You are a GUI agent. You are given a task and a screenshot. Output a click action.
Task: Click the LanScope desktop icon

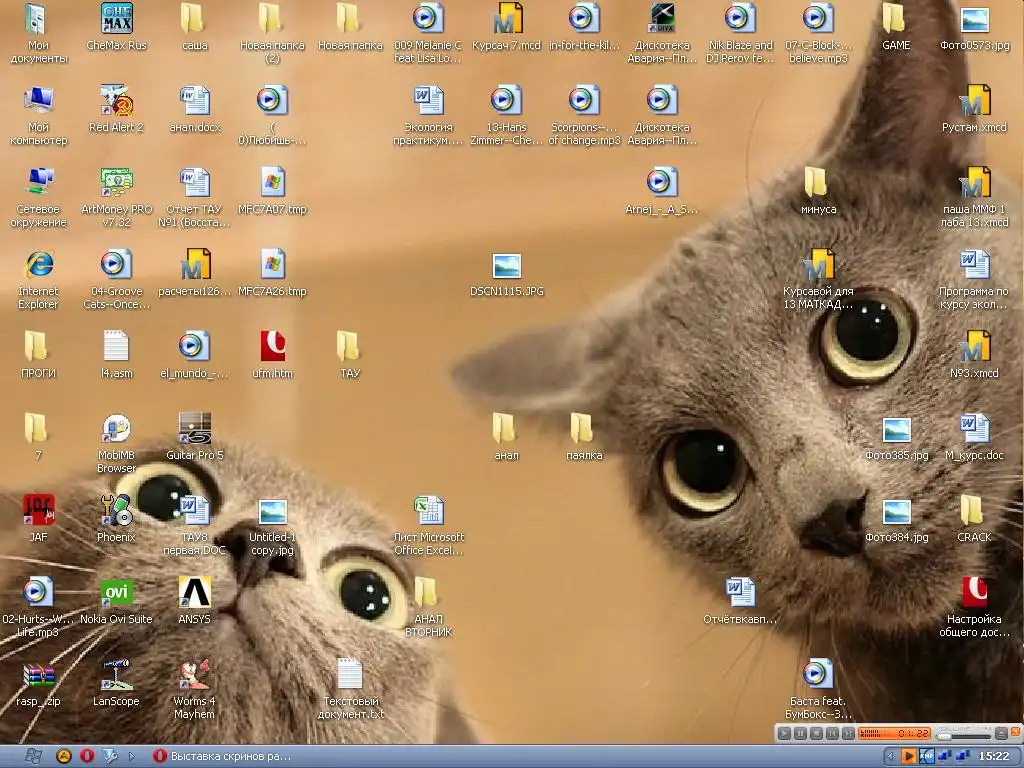click(116, 676)
